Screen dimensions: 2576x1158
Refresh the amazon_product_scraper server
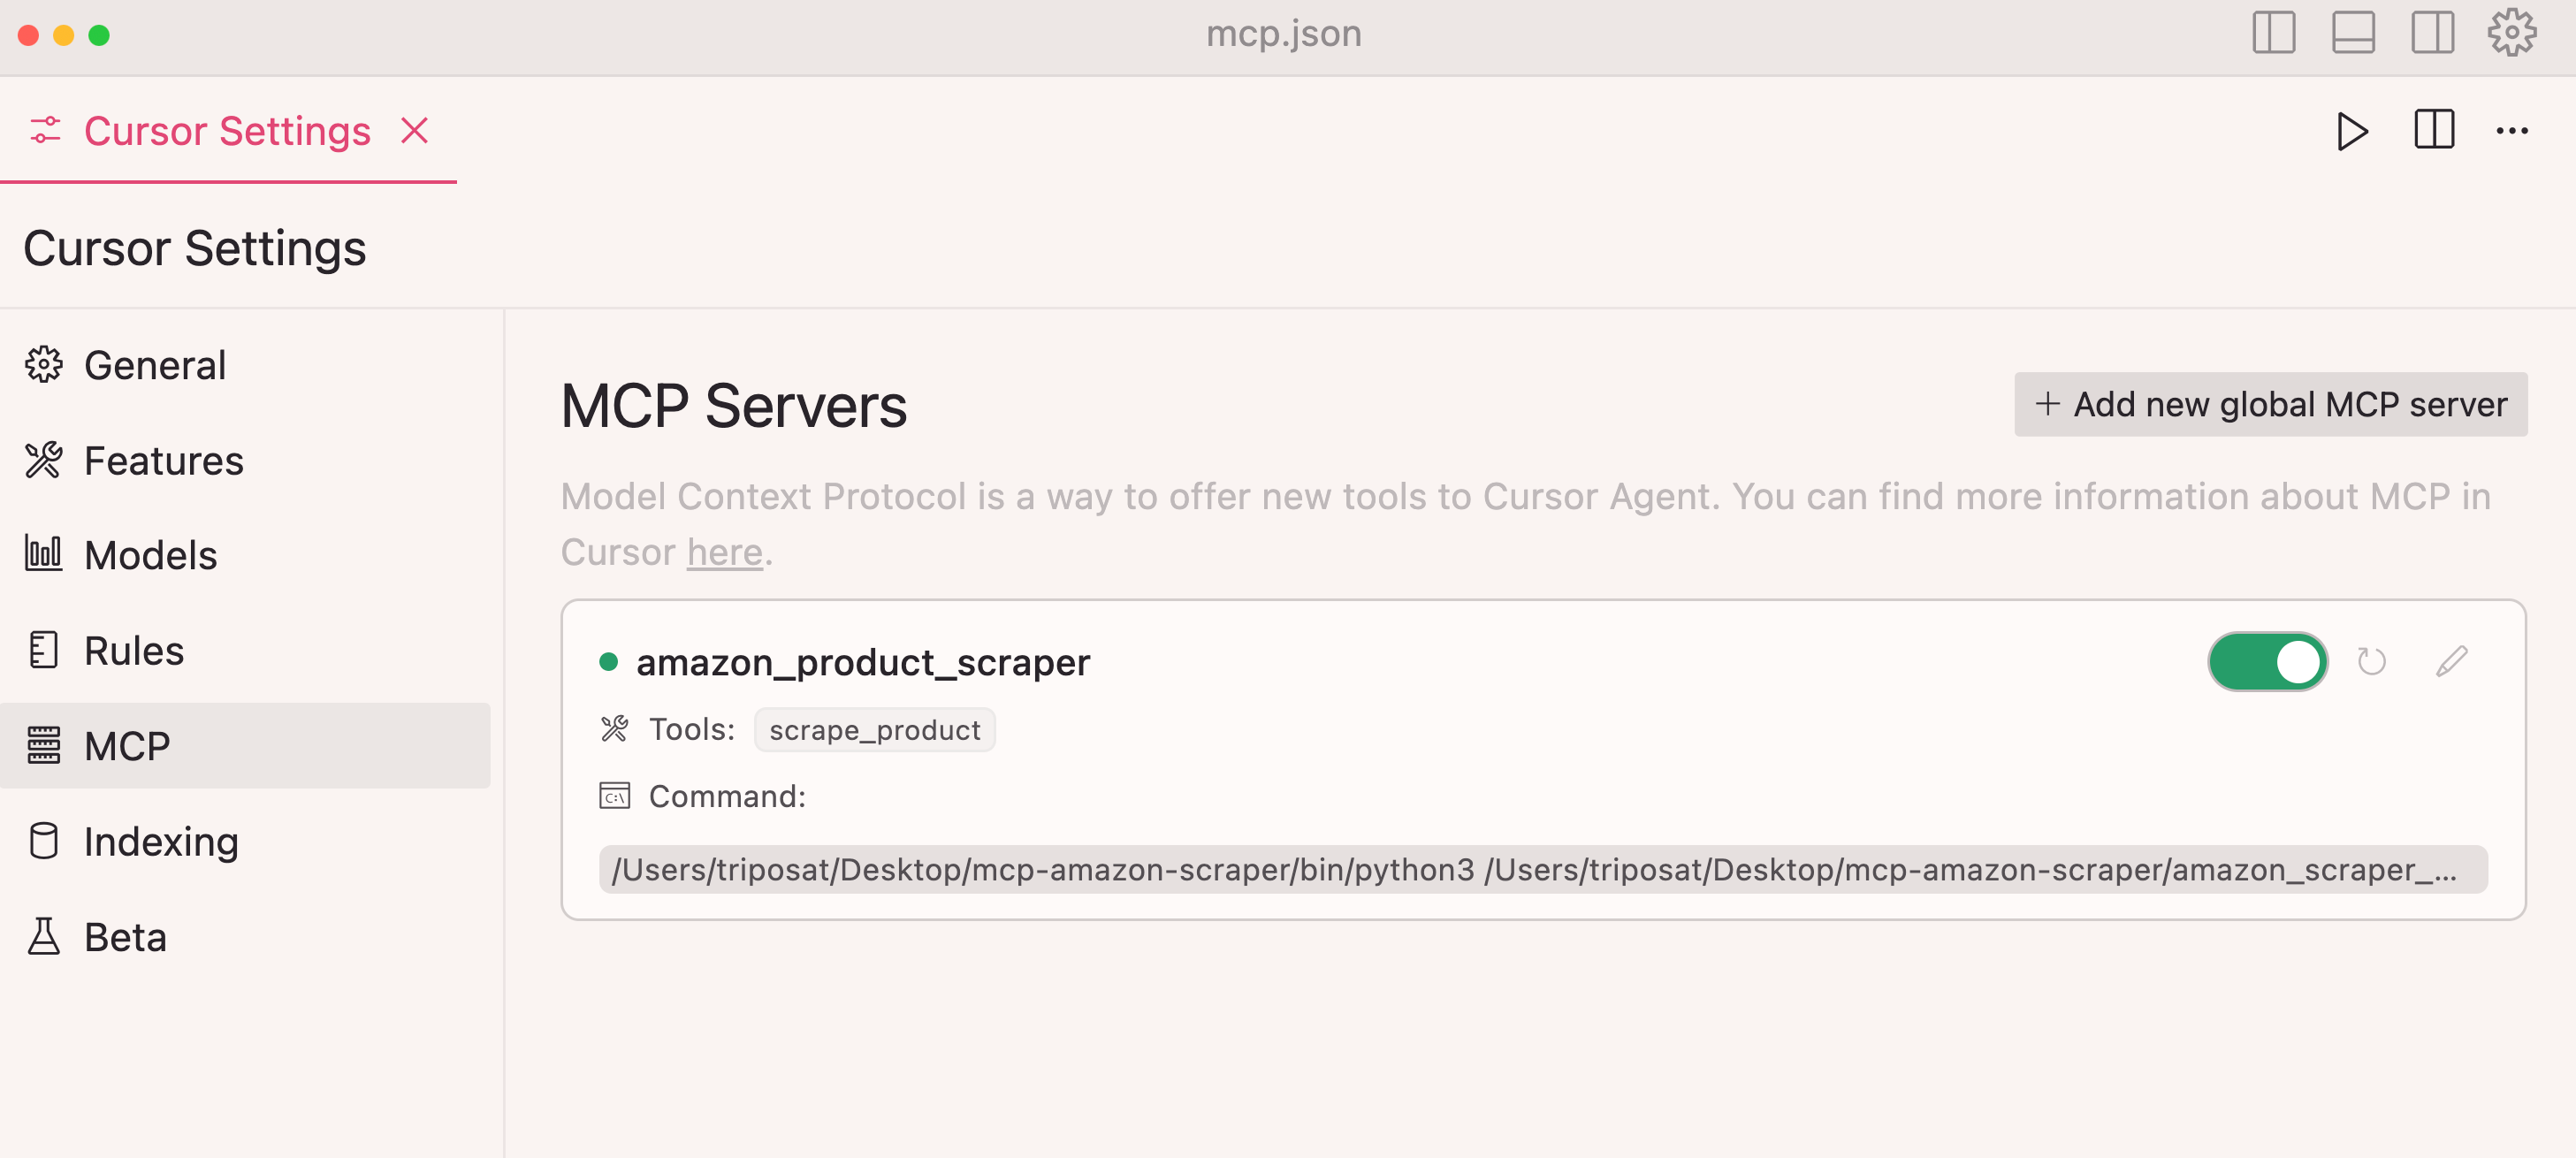coord(2371,661)
